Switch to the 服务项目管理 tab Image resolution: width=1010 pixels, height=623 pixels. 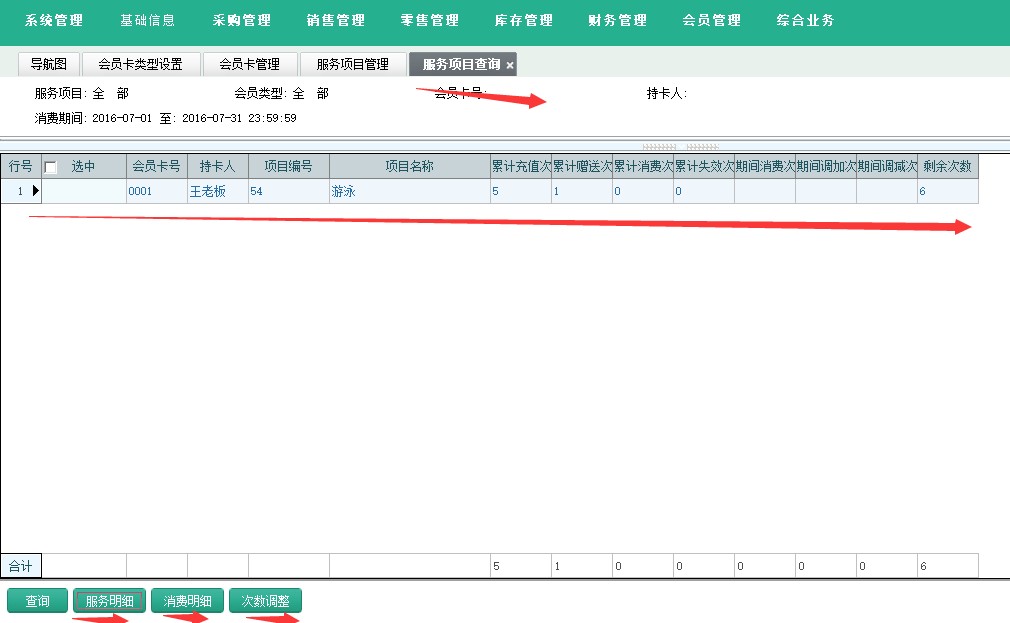pyautogui.click(x=352, y=64)
